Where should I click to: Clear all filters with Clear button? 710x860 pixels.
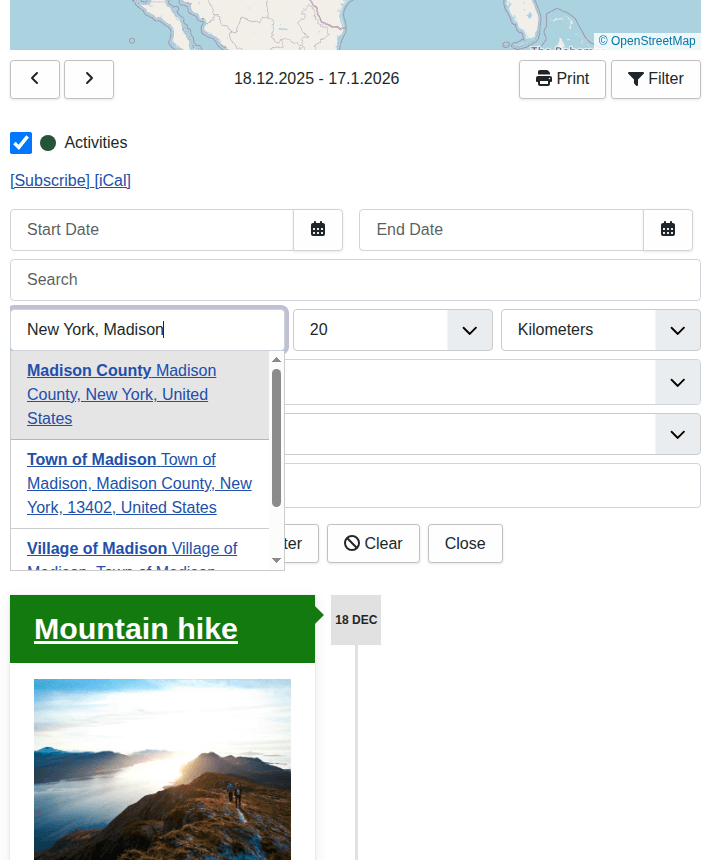(x=373, y=544)
